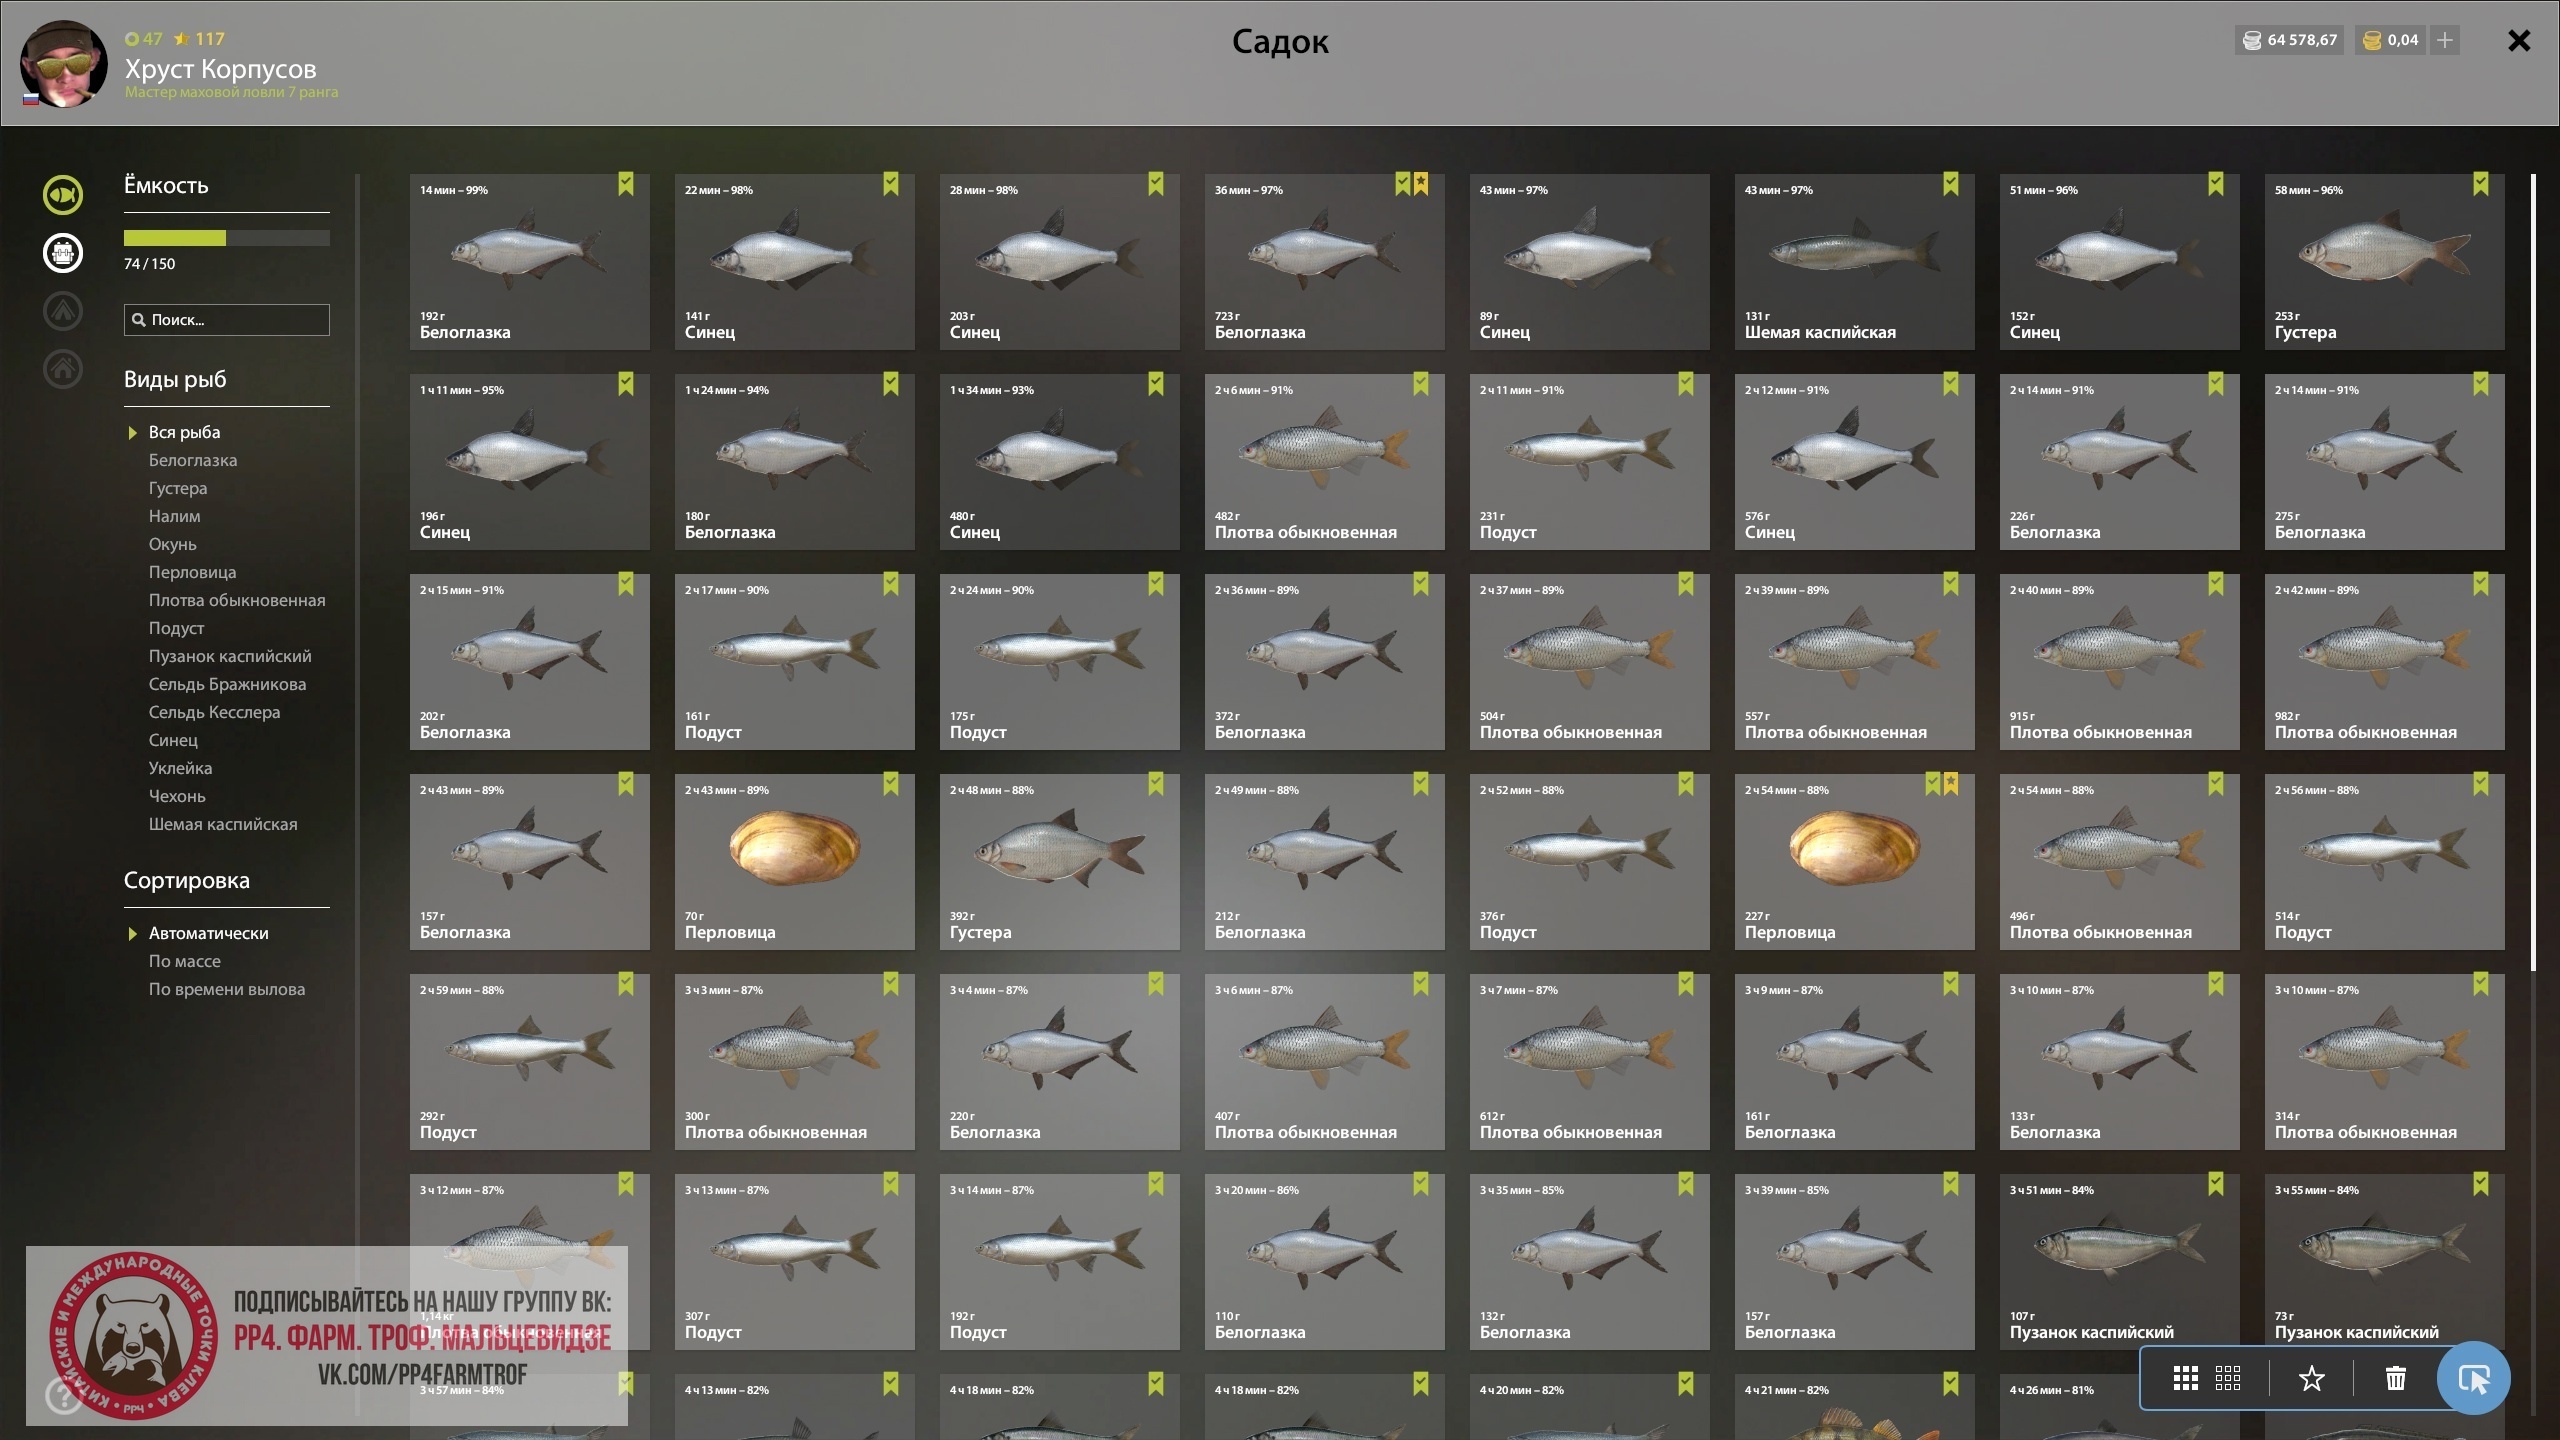Image resolution: width=2560 pixels, height=1440 pixels.
Task: Switch to small grid view icon
Action: tap(2228, 1379)
